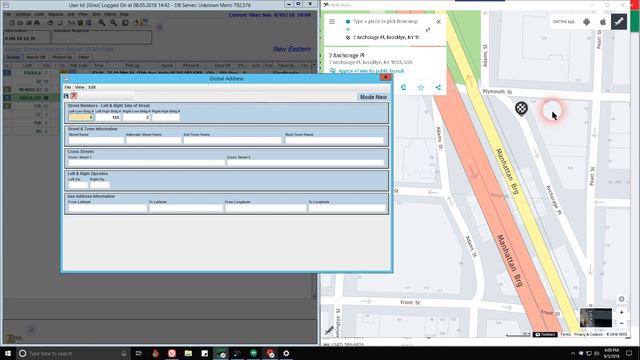This screenshot has height=360, width=640.
Task: Click the Cross Street 2 field
Action: [305, 162]
